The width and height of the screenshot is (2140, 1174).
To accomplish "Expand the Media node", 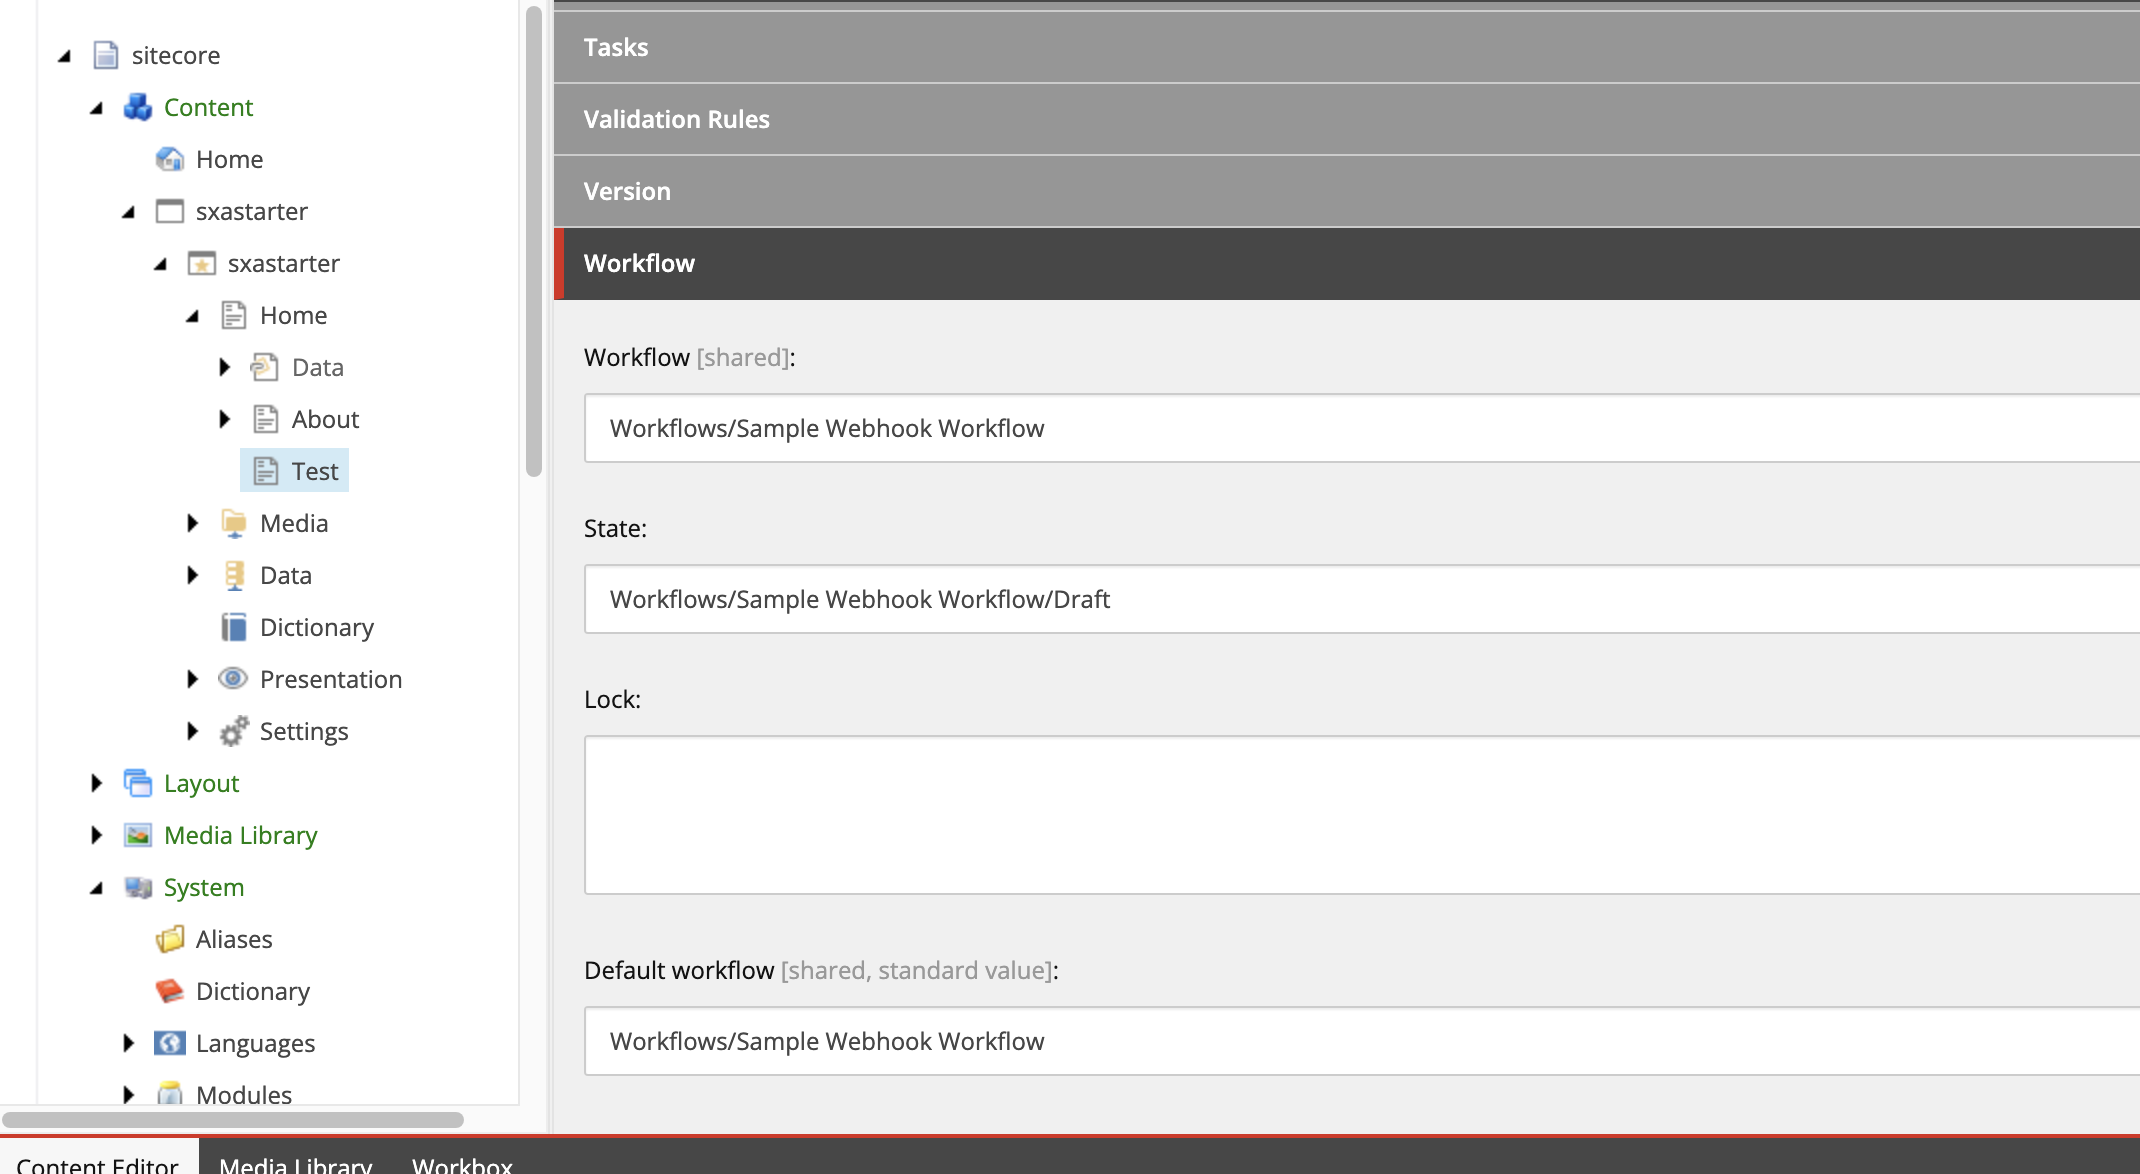I will coord(193,523).
